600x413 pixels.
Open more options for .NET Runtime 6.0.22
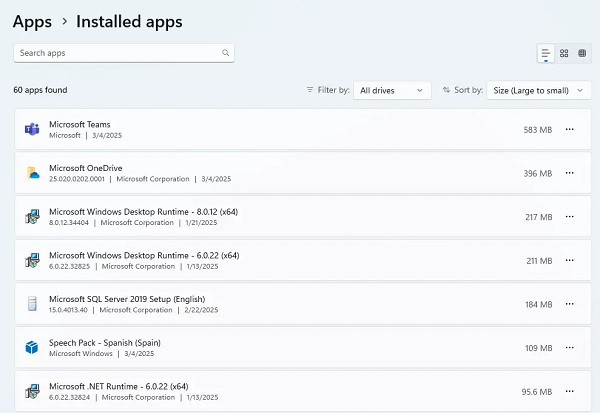(x=569, y=391)
